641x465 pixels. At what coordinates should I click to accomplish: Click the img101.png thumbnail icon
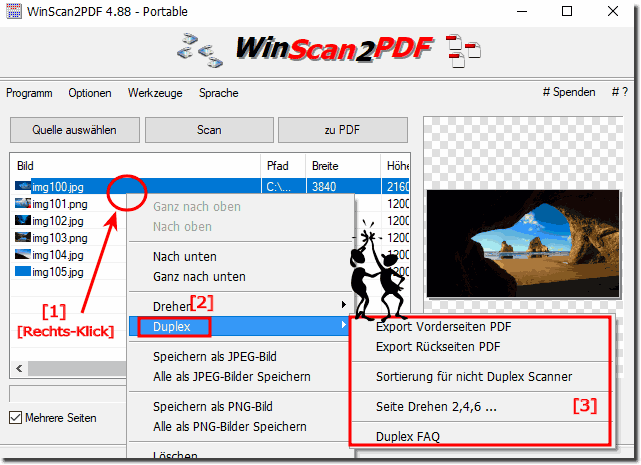click(x=23, y=203)
